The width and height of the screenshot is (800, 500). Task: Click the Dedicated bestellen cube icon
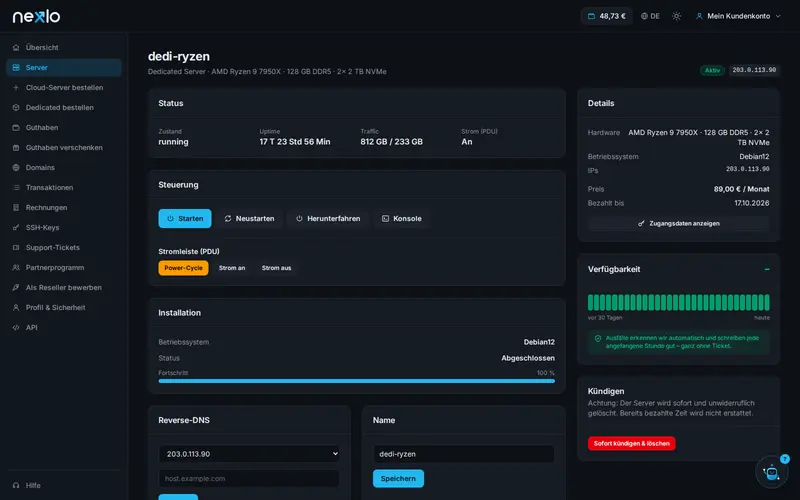point(16,108)
